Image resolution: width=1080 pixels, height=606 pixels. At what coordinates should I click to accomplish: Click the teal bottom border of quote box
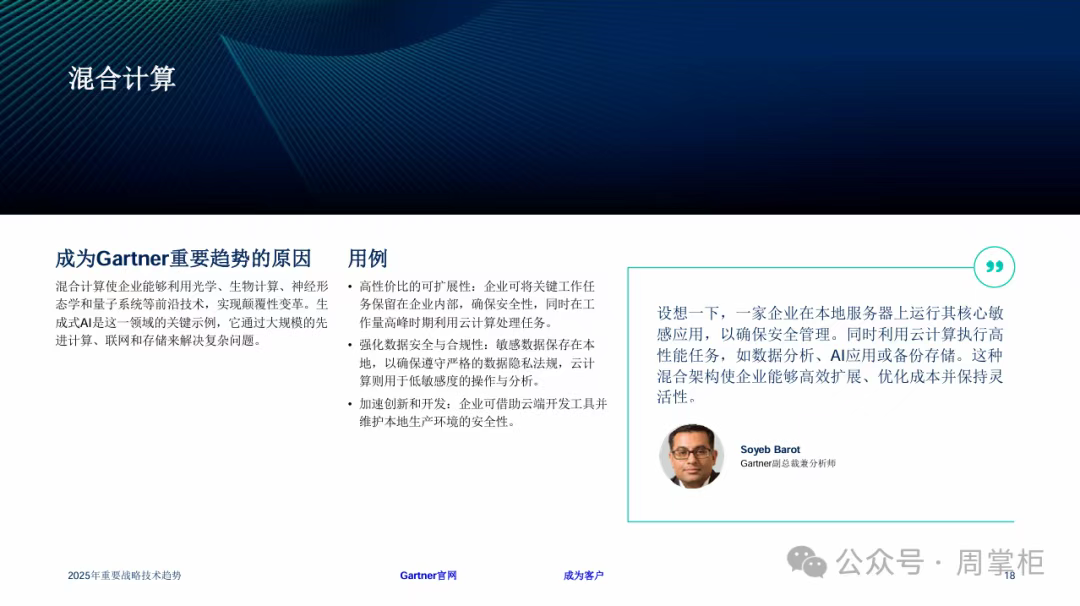click(x=820, y=521)
